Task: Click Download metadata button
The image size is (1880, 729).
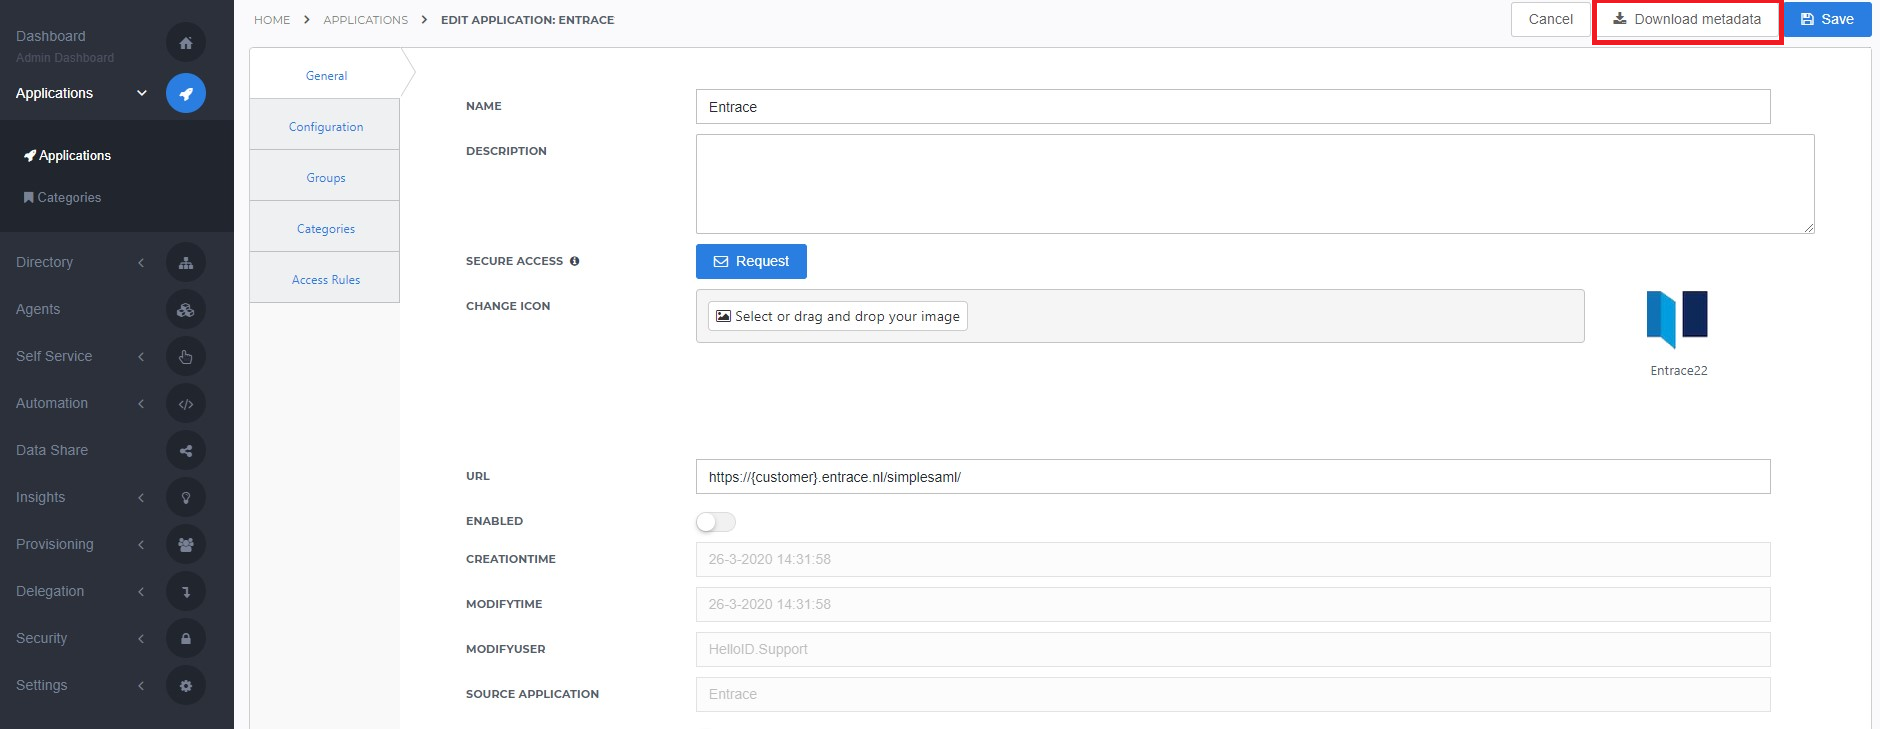Action: (1687, 19)
